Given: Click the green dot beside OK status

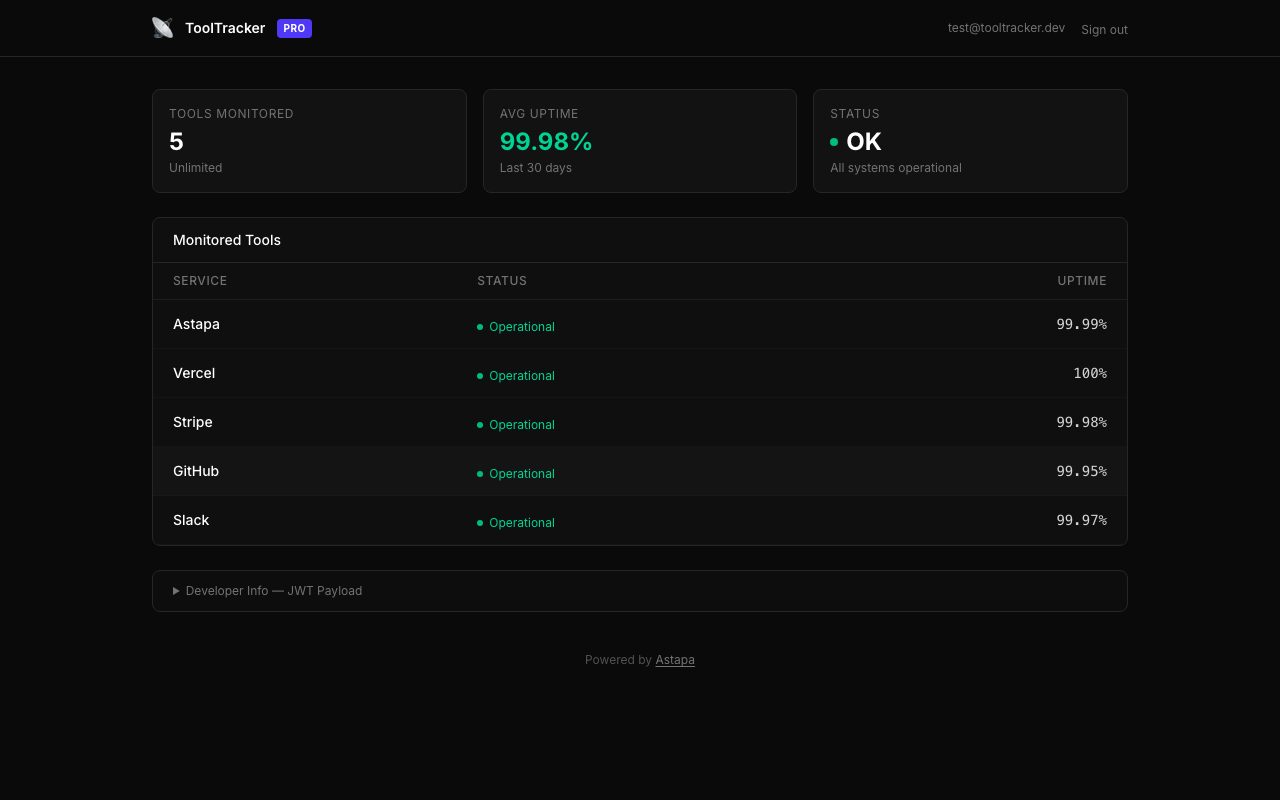Looking at the screenshot, I should point(834,142).
